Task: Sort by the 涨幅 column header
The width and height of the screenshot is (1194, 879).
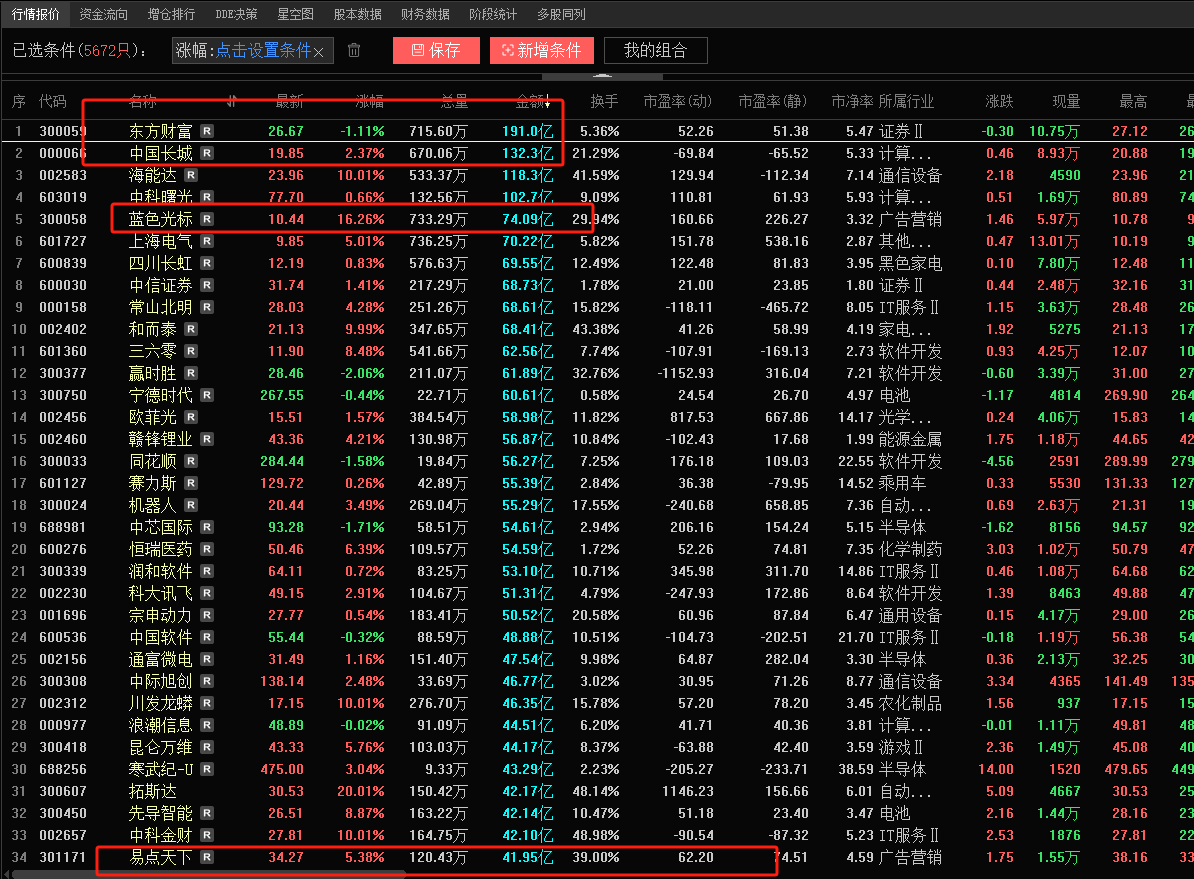Action: pyautogui.click(x=369, y=101)
